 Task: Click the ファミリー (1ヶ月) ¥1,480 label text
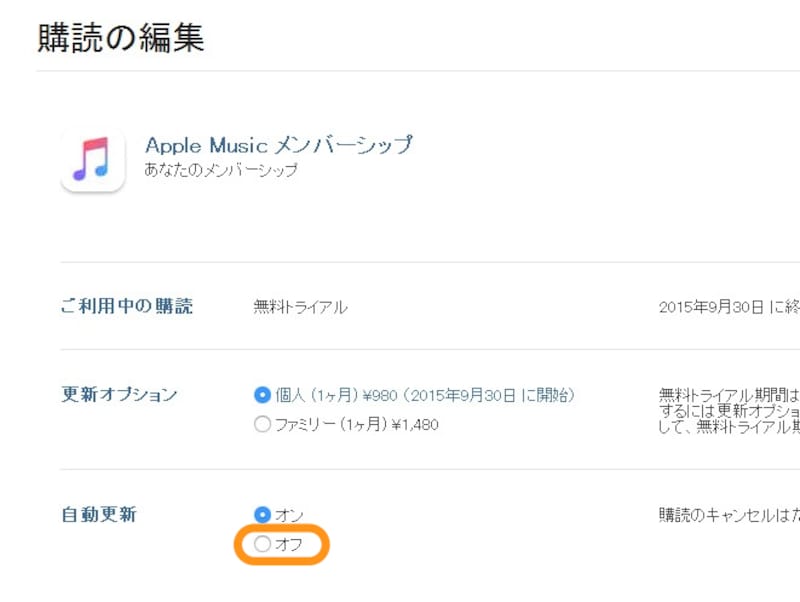click(356, 424)
